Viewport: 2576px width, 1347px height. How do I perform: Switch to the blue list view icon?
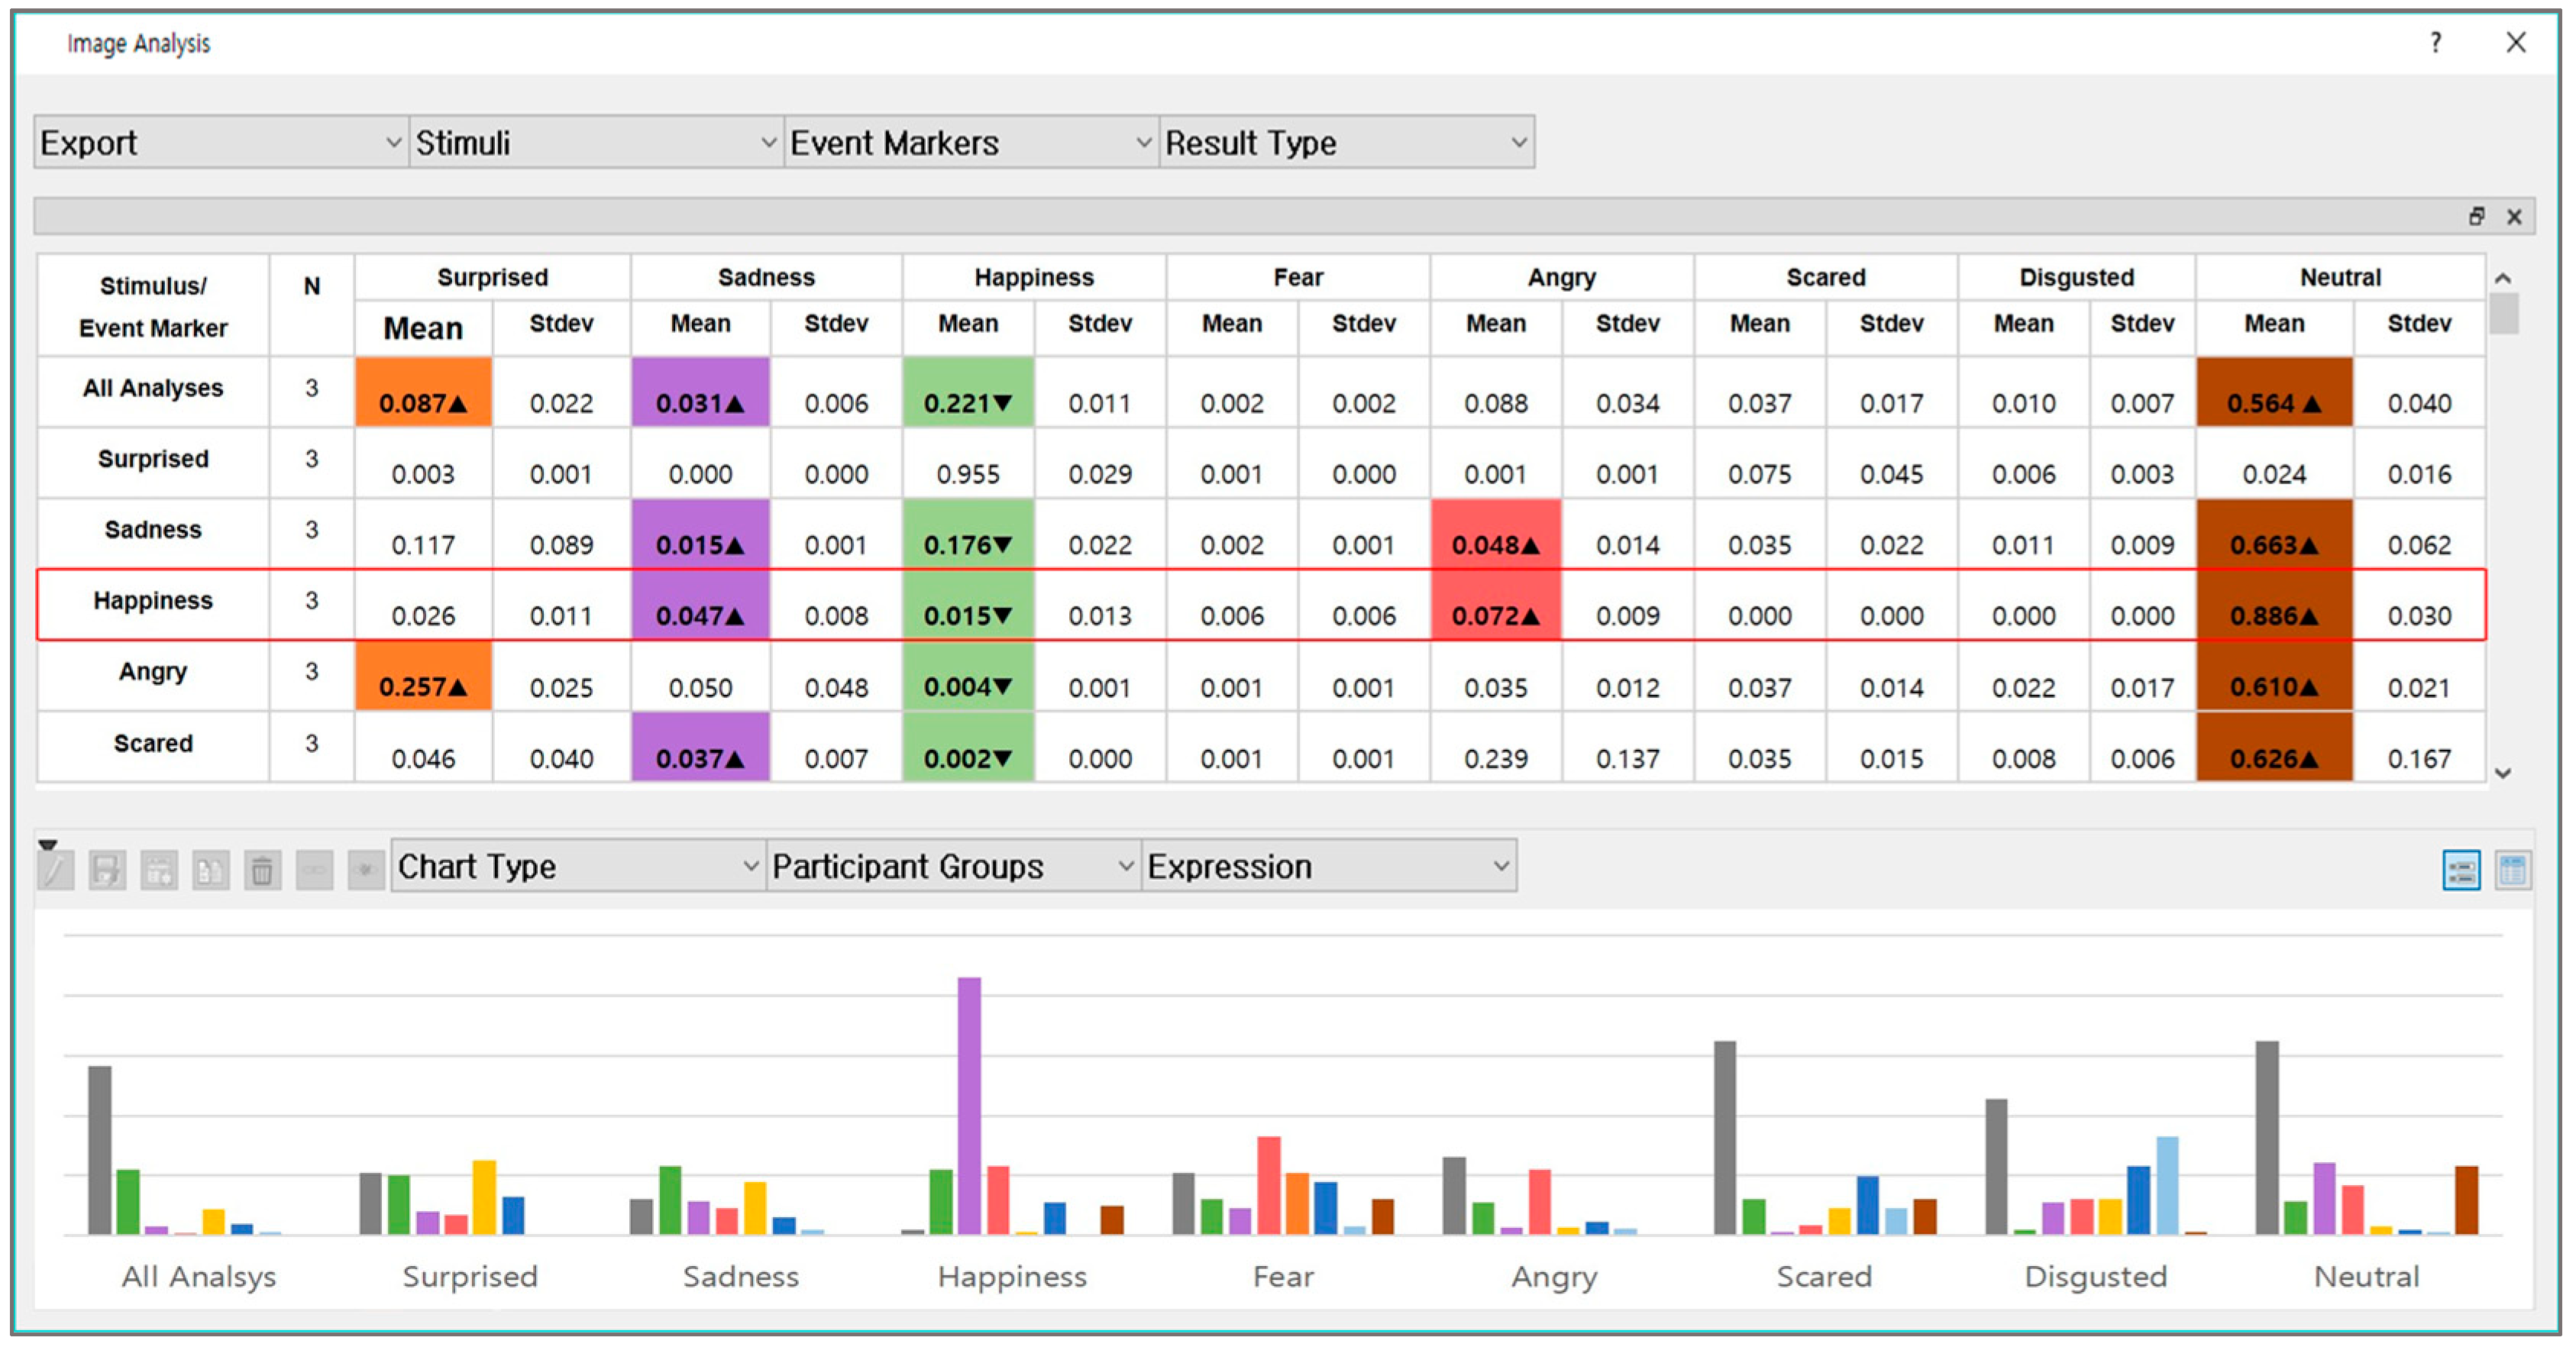pos(2461,869)
